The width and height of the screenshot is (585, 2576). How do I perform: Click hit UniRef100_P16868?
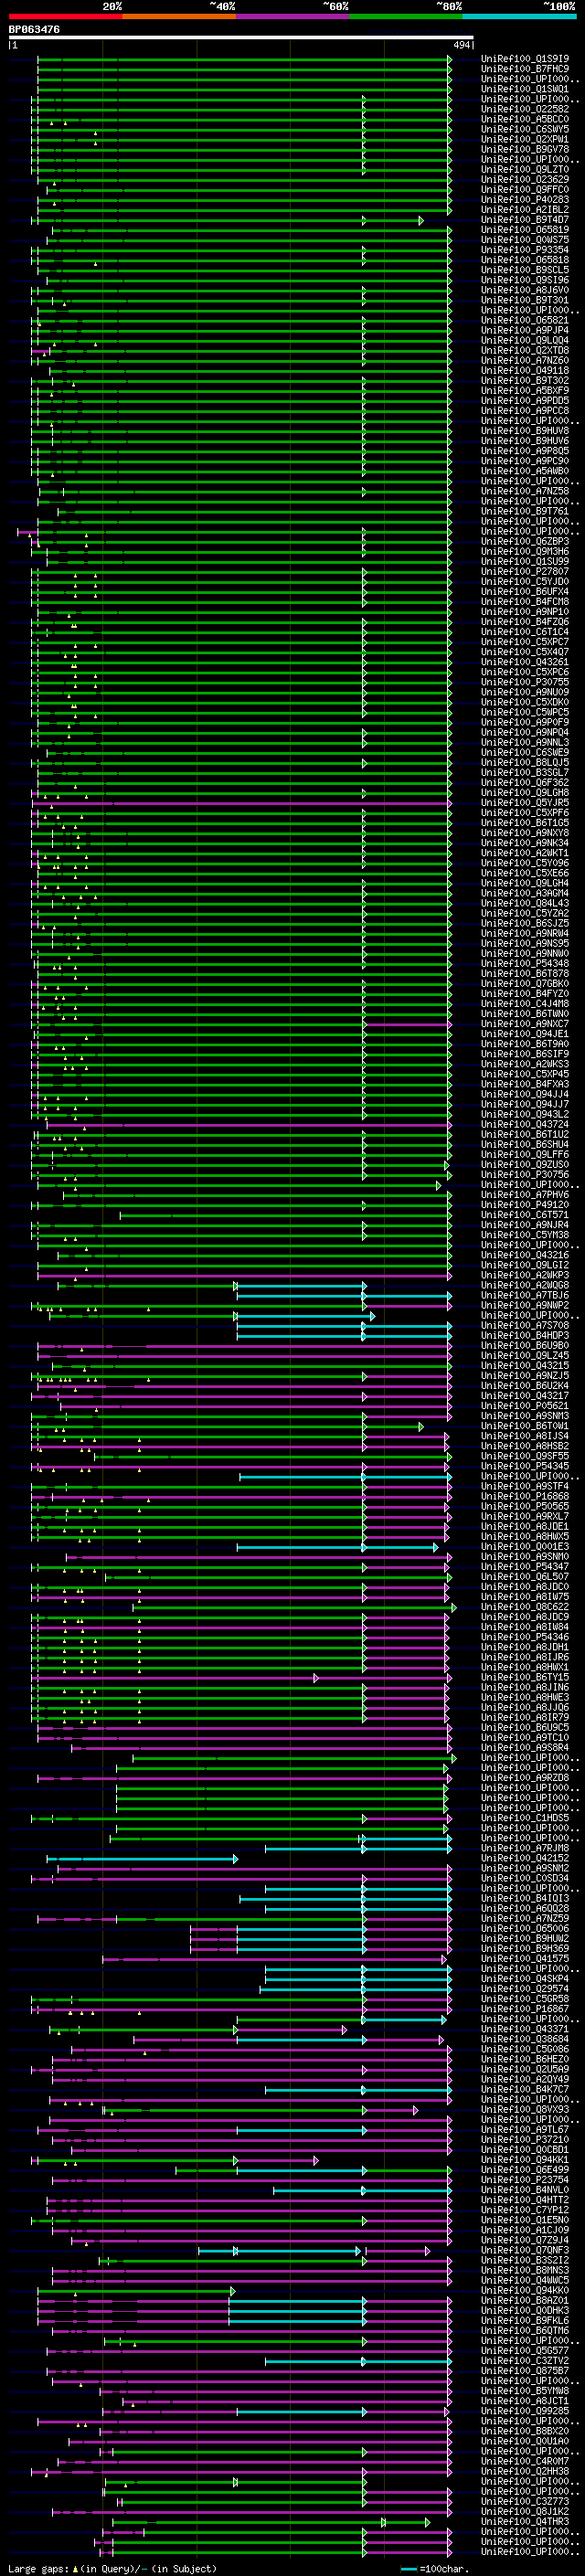click(525, 1496)
